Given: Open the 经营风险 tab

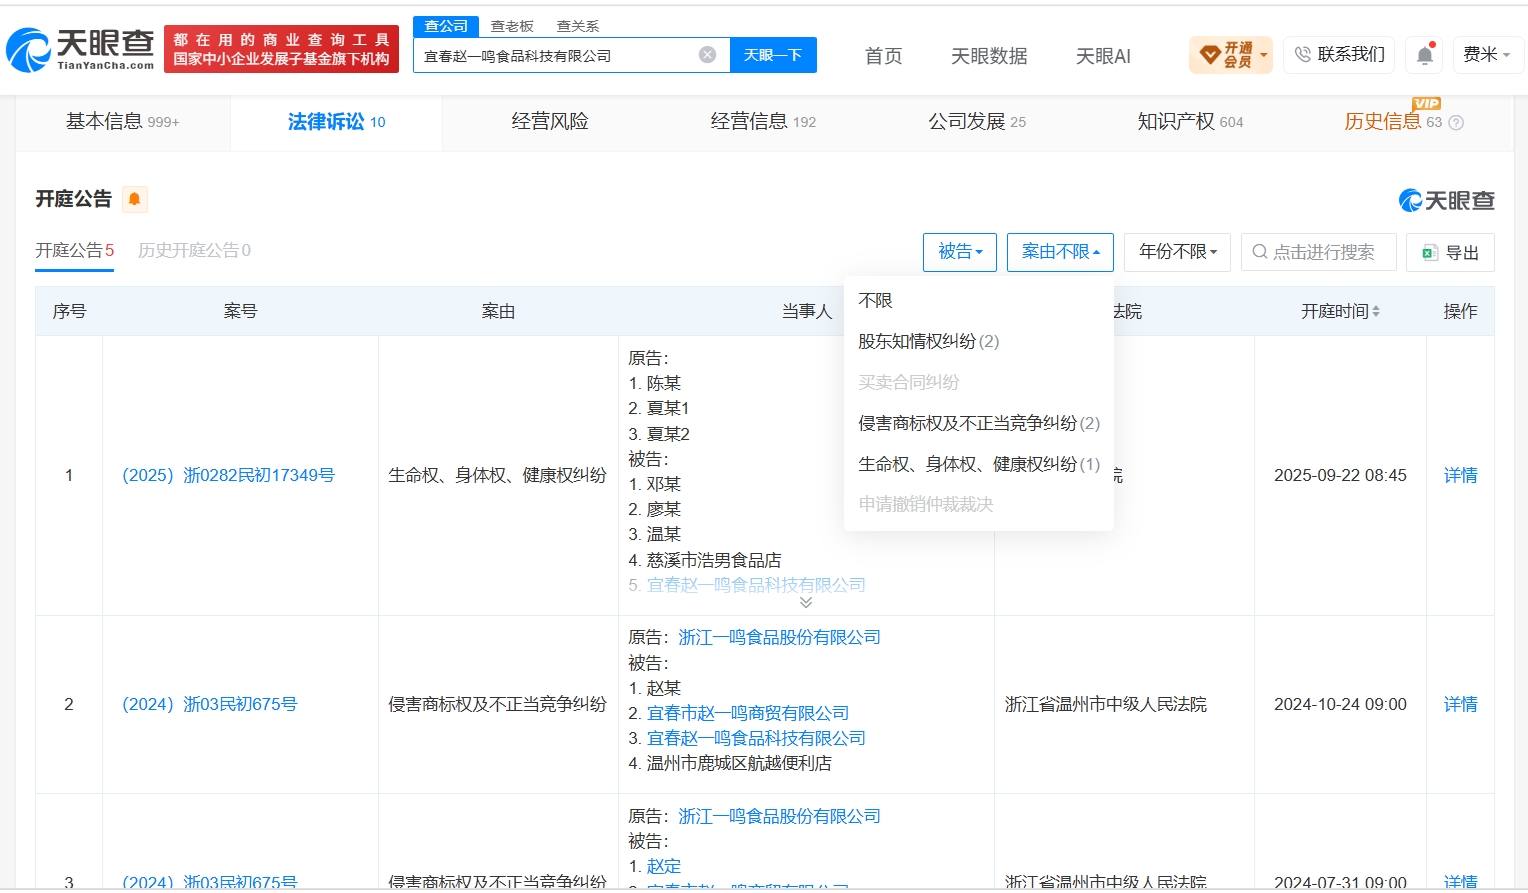Looking at the screenshot, I should pyautogui.click(x=549, y=122).
